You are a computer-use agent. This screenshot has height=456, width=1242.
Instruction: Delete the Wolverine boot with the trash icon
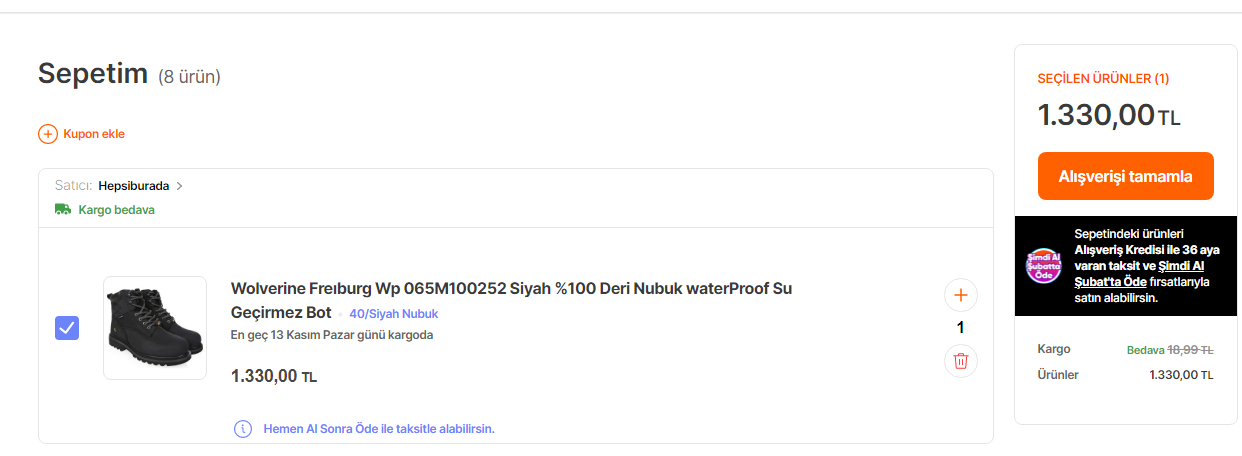(961, 361)
